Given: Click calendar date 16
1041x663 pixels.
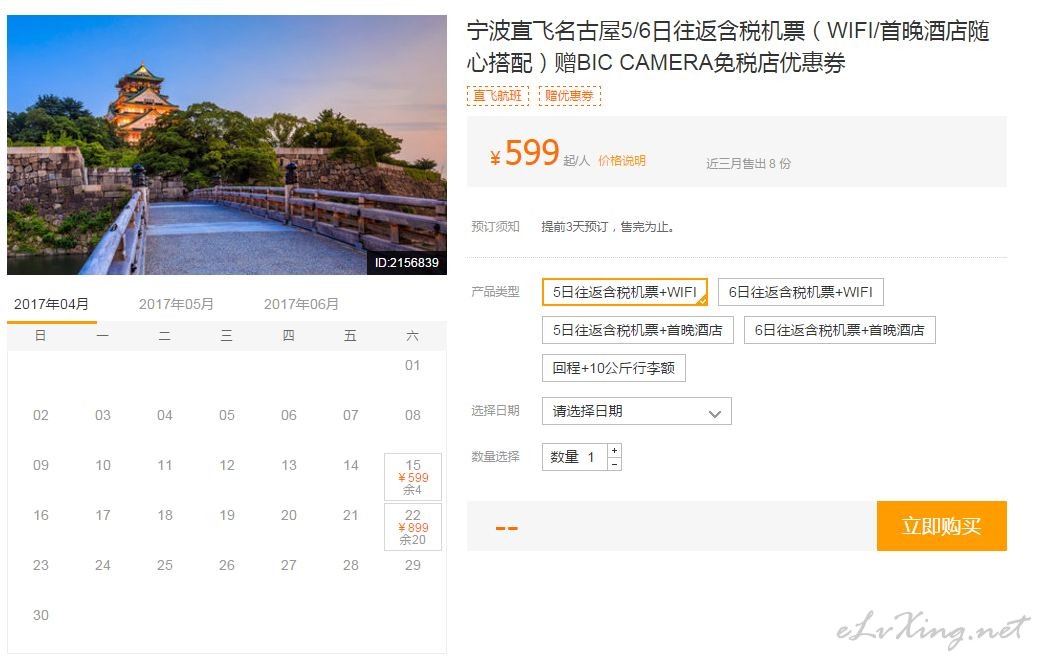Looking at the screenshot, I should click(40, 515).
